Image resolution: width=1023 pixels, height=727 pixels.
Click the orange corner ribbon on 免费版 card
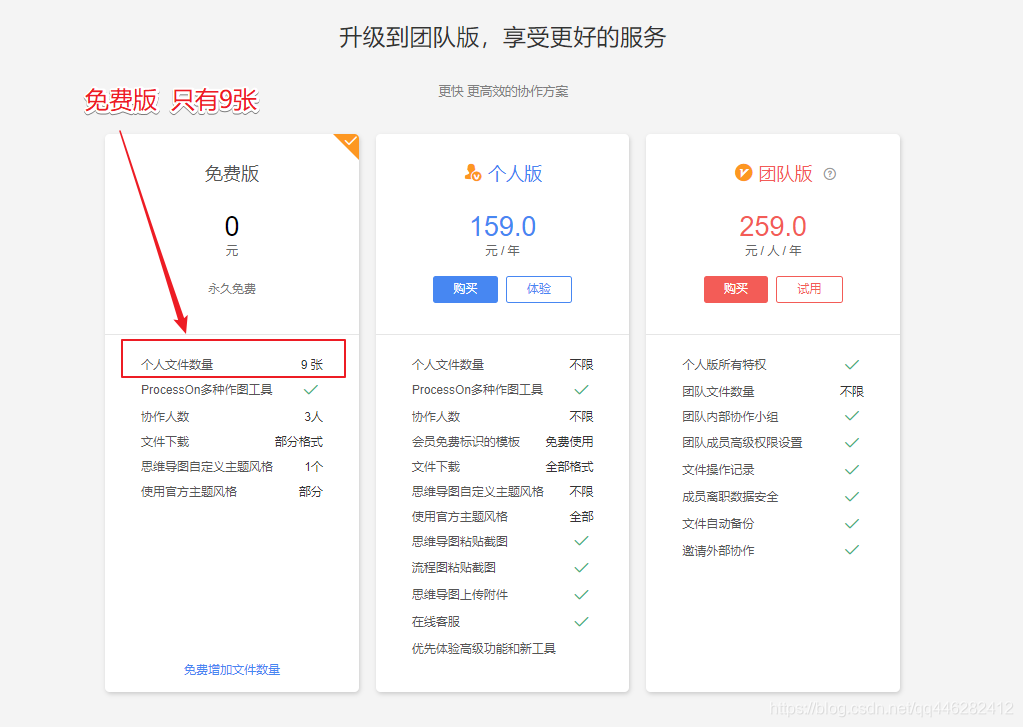click(347, 145)
